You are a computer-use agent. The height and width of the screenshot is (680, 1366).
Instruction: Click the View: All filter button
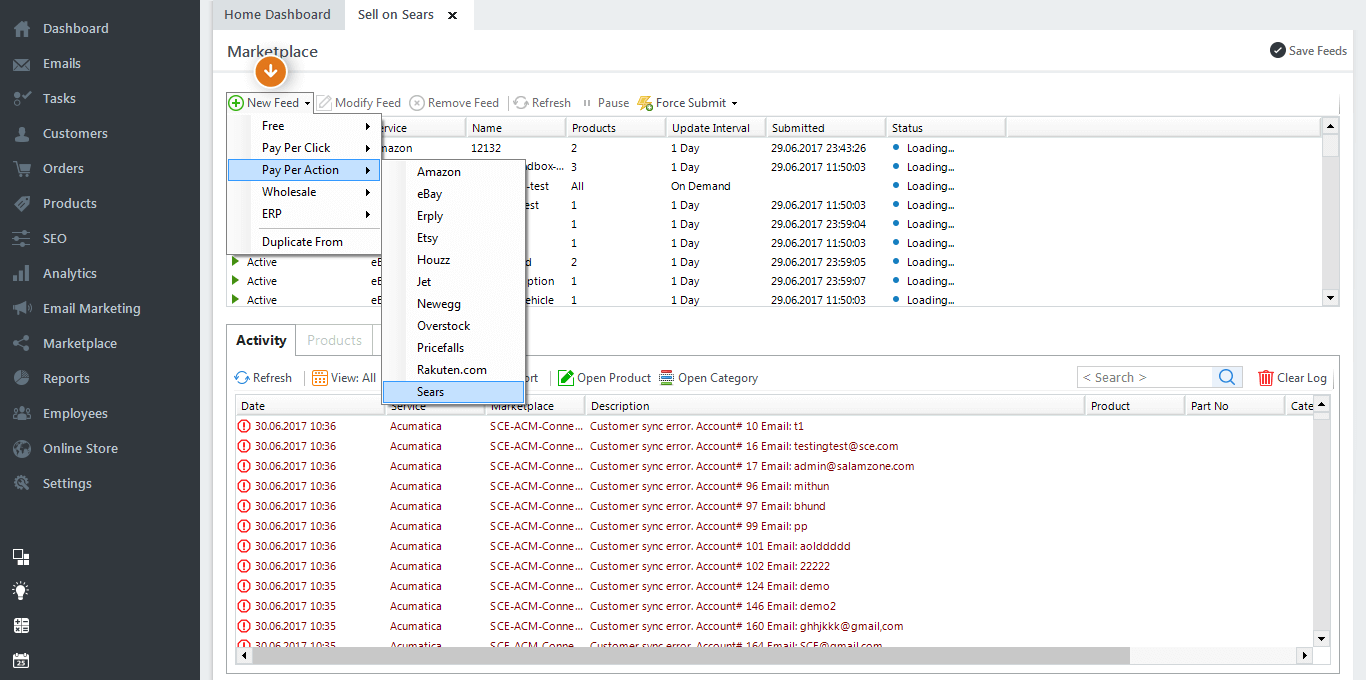pos(345,378)
